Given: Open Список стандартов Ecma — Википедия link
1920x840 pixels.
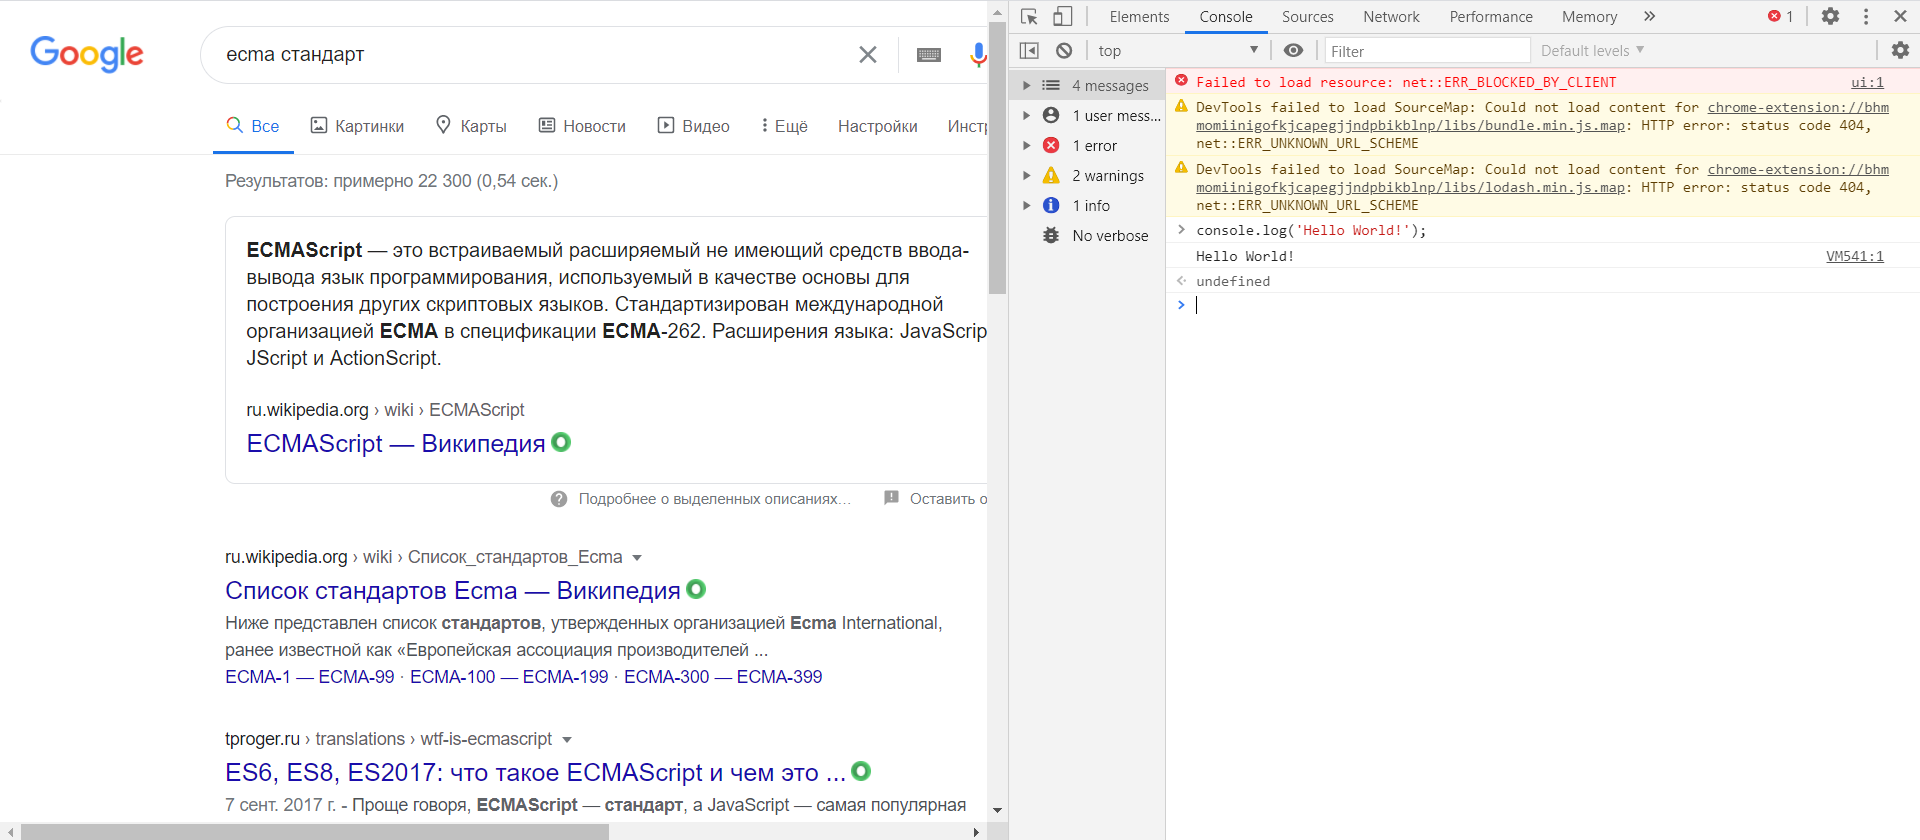Looking at the screenshot, I should (x=453, y=590).
